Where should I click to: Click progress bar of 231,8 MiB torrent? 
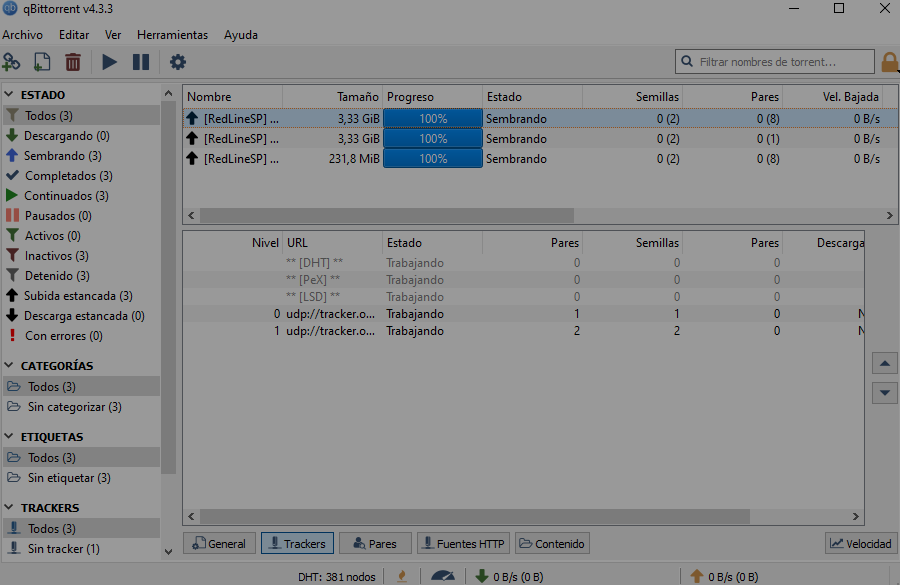433,158
